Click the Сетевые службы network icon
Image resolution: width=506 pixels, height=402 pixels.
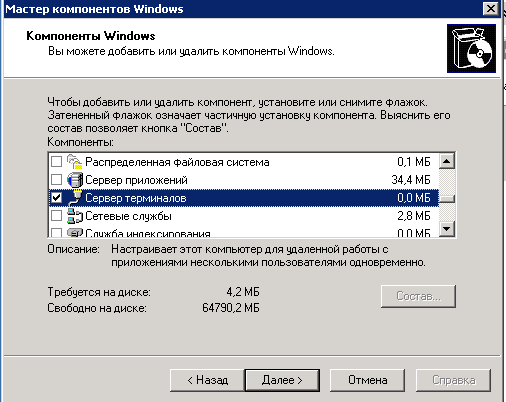tap(75, 216)
